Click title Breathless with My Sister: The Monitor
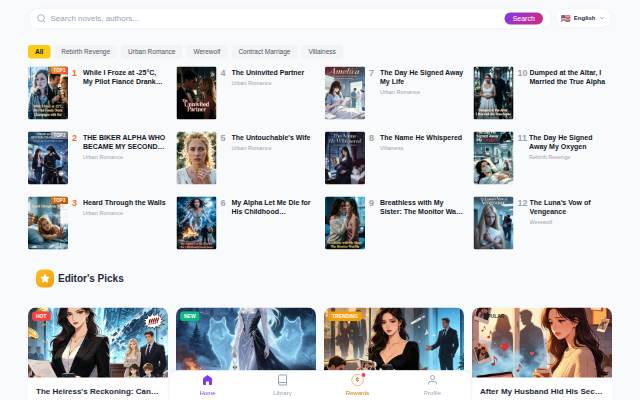Screen dimensions: 640x400 (x=421, y=207)
